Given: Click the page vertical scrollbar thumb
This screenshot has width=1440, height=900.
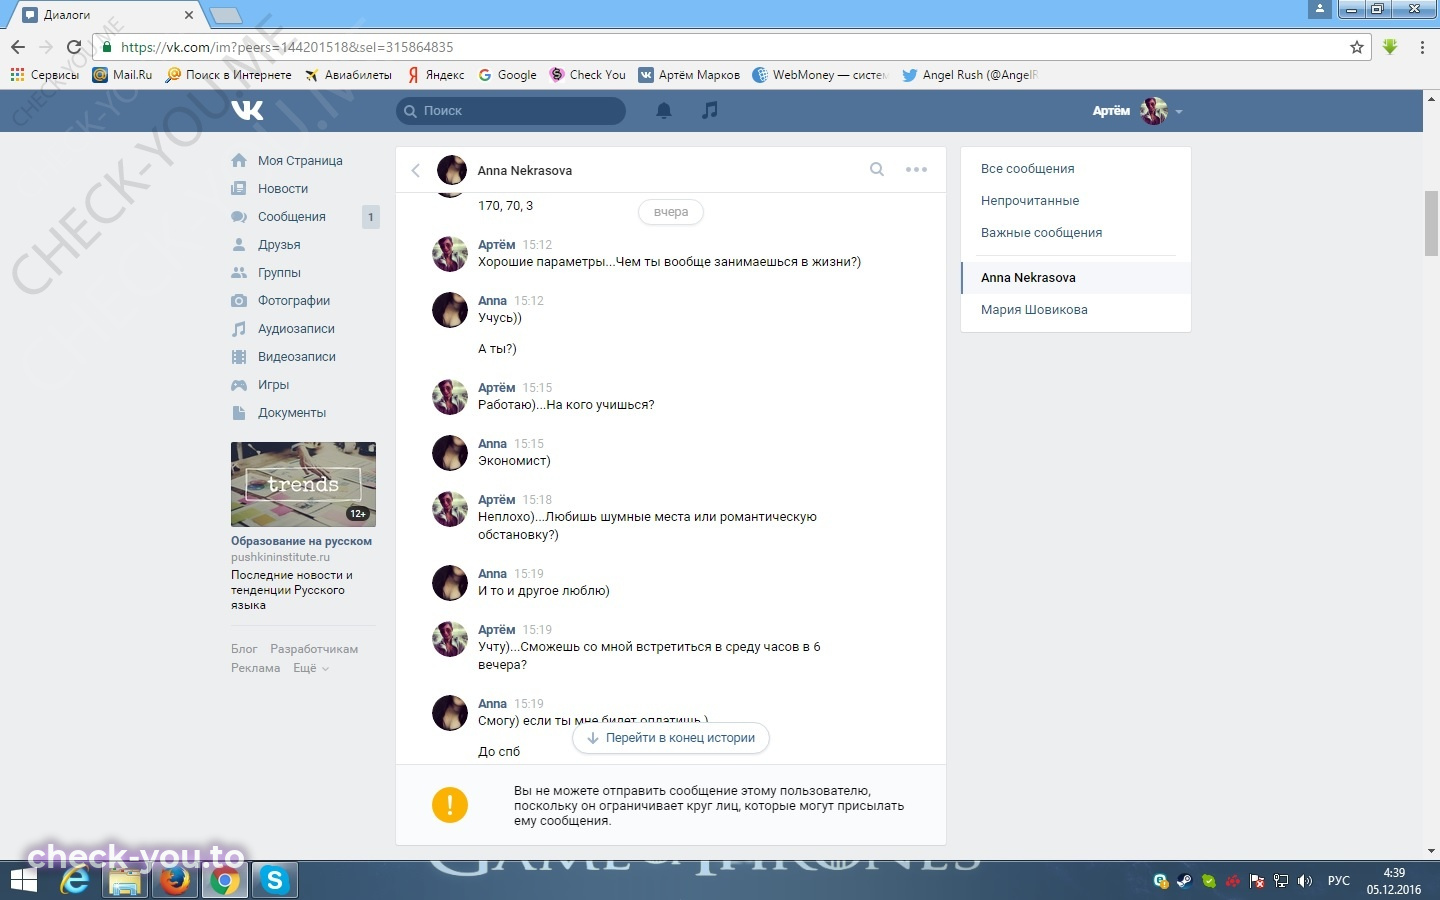Looking at the screenshot, I should pyautogui.click(x=1431, y=222).
